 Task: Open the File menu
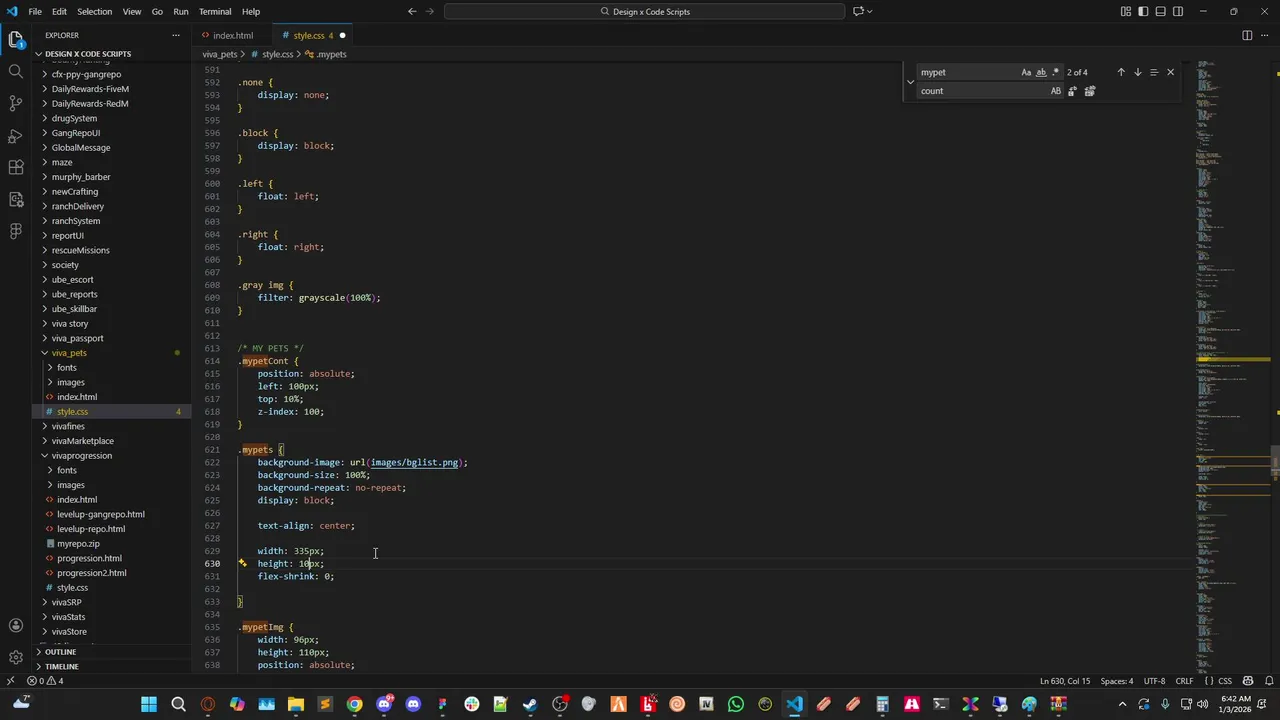(x=35, y=11)
